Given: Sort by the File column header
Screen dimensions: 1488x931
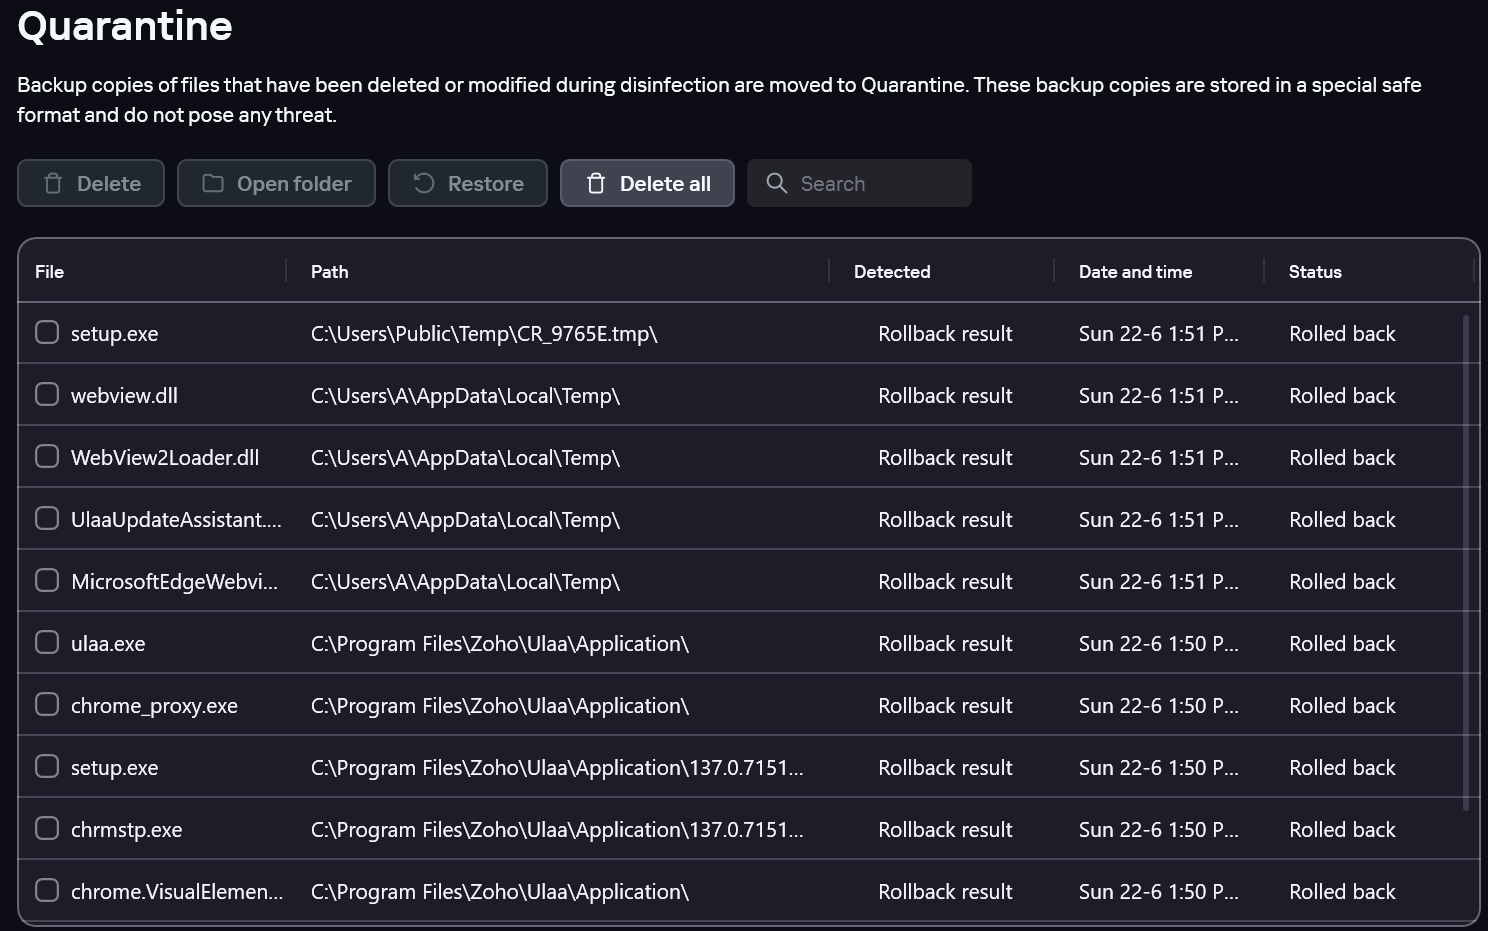Looking at the screenshot, I should pos(50,272).
